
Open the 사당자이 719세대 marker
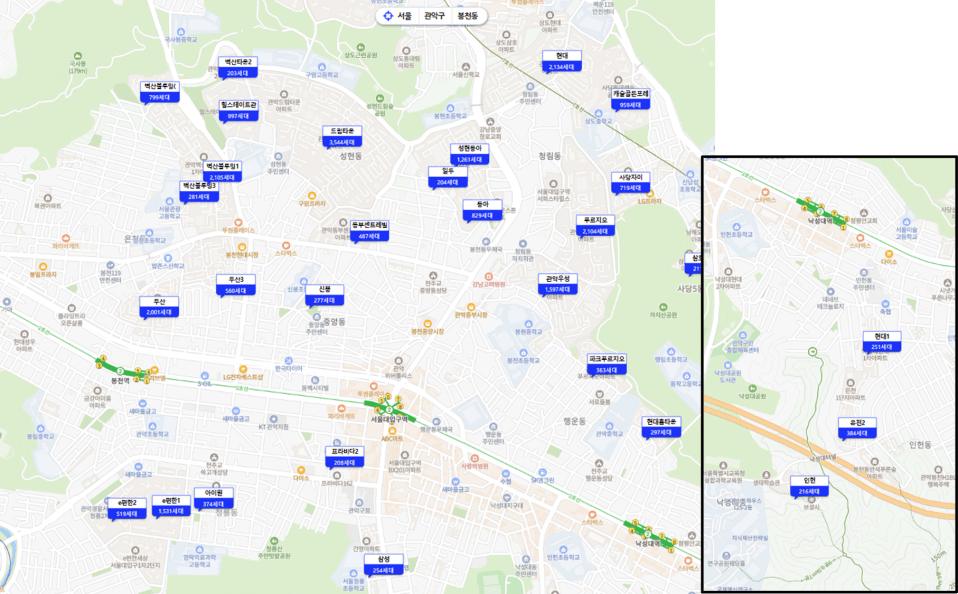pos(631,182)
